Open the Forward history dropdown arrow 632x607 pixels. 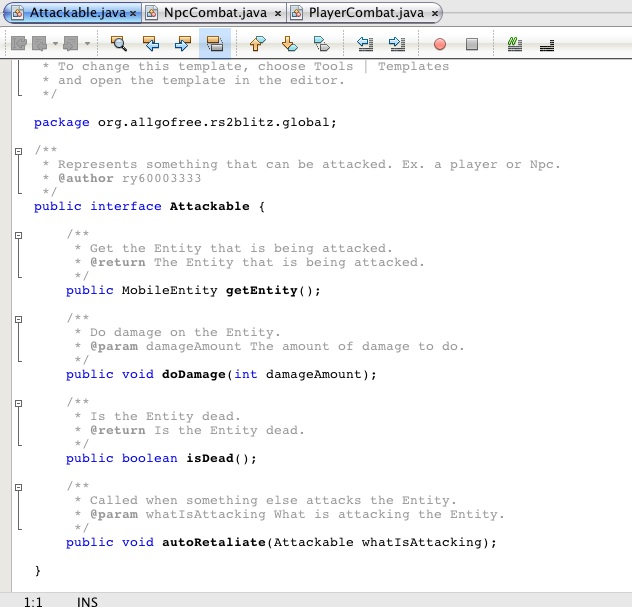coord(87,43)
